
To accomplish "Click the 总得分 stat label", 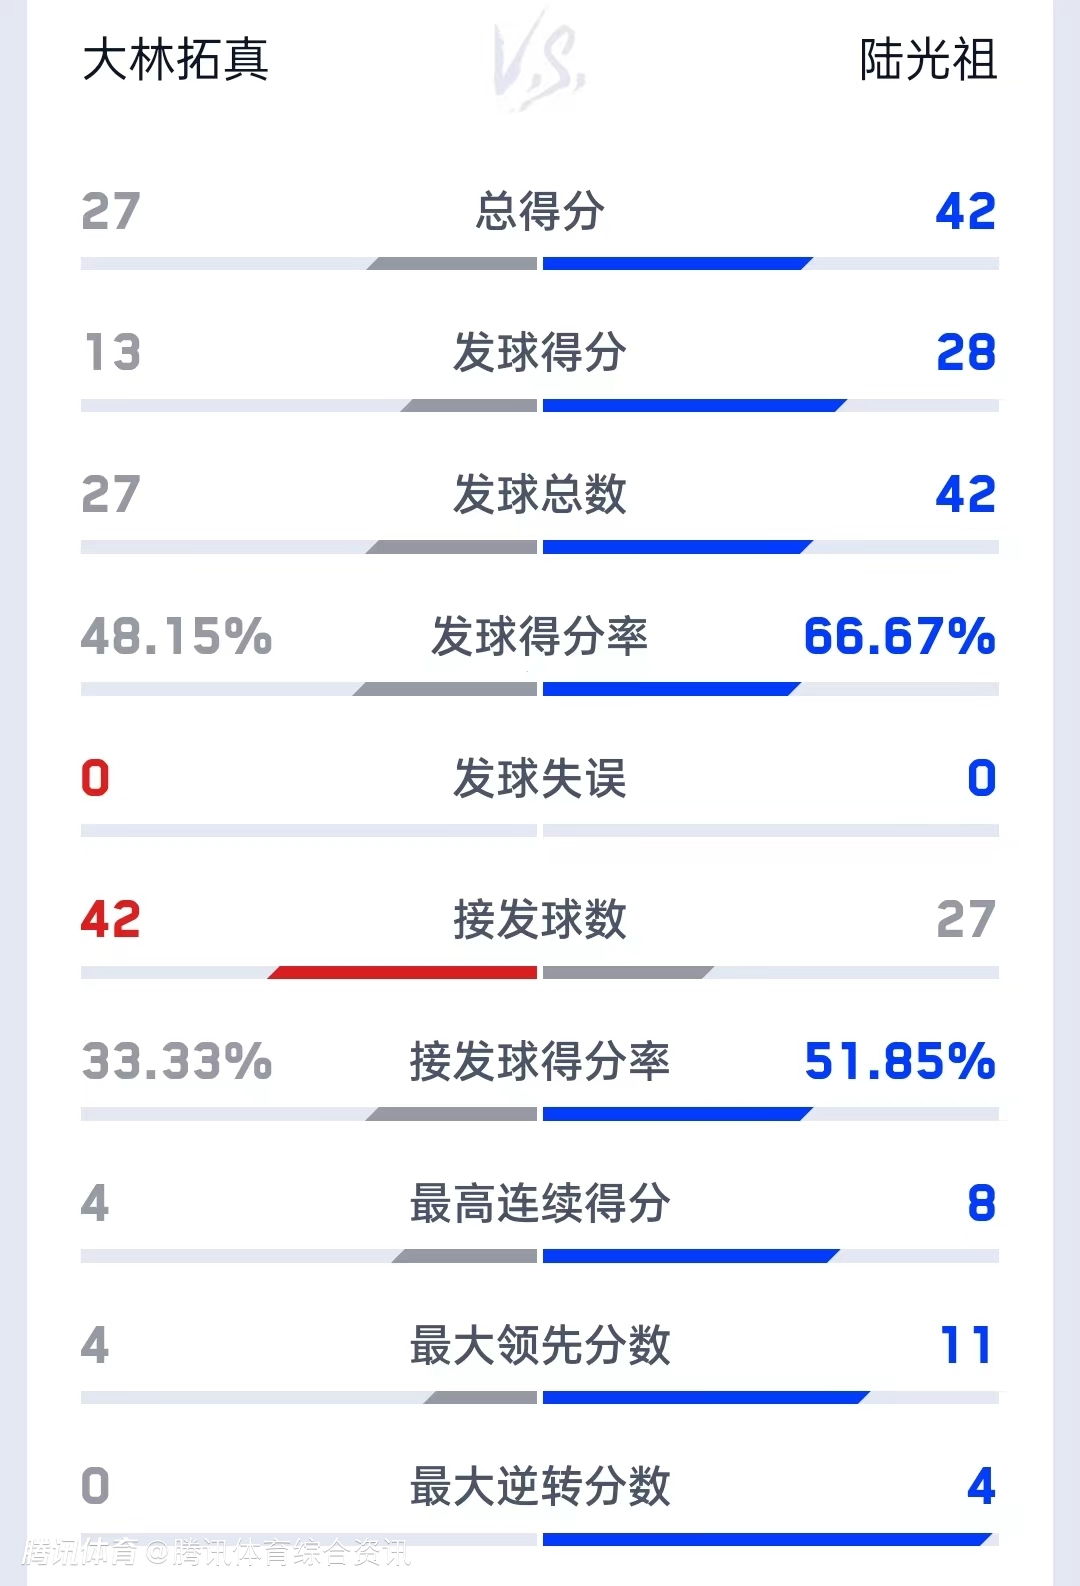I will coord(540,212).
